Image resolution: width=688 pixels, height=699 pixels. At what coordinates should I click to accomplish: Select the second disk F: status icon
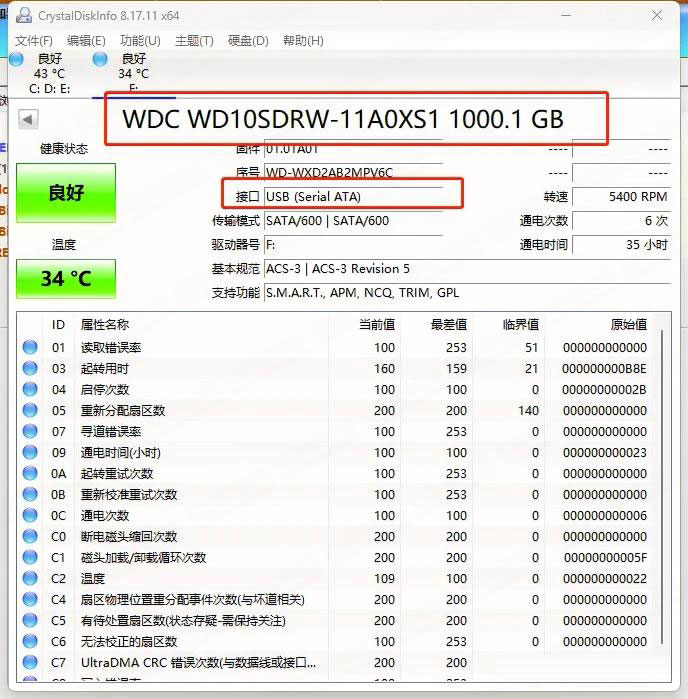pos(100,59)
